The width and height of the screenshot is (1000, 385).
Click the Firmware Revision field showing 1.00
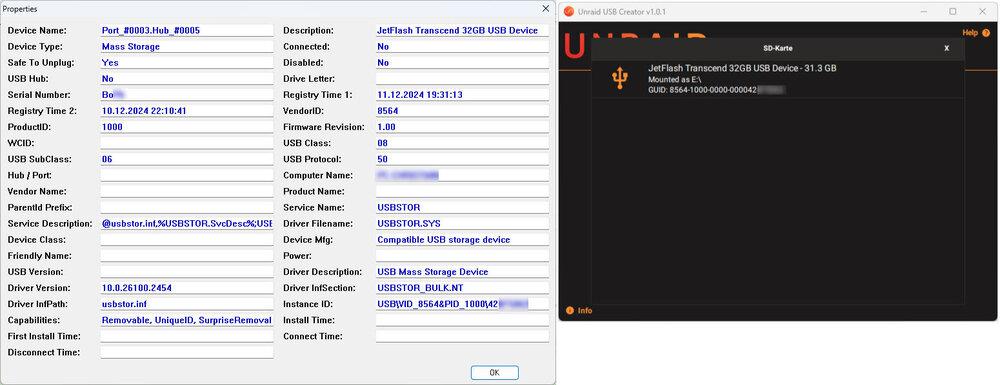pyautogui.click(x=462, y=127)
